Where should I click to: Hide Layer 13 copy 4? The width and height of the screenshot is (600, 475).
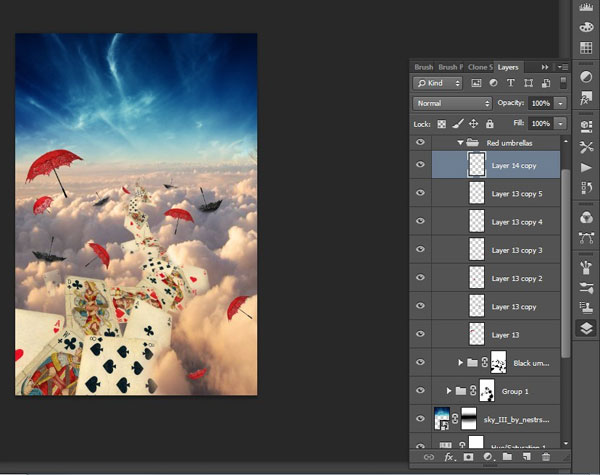[421, 221]
